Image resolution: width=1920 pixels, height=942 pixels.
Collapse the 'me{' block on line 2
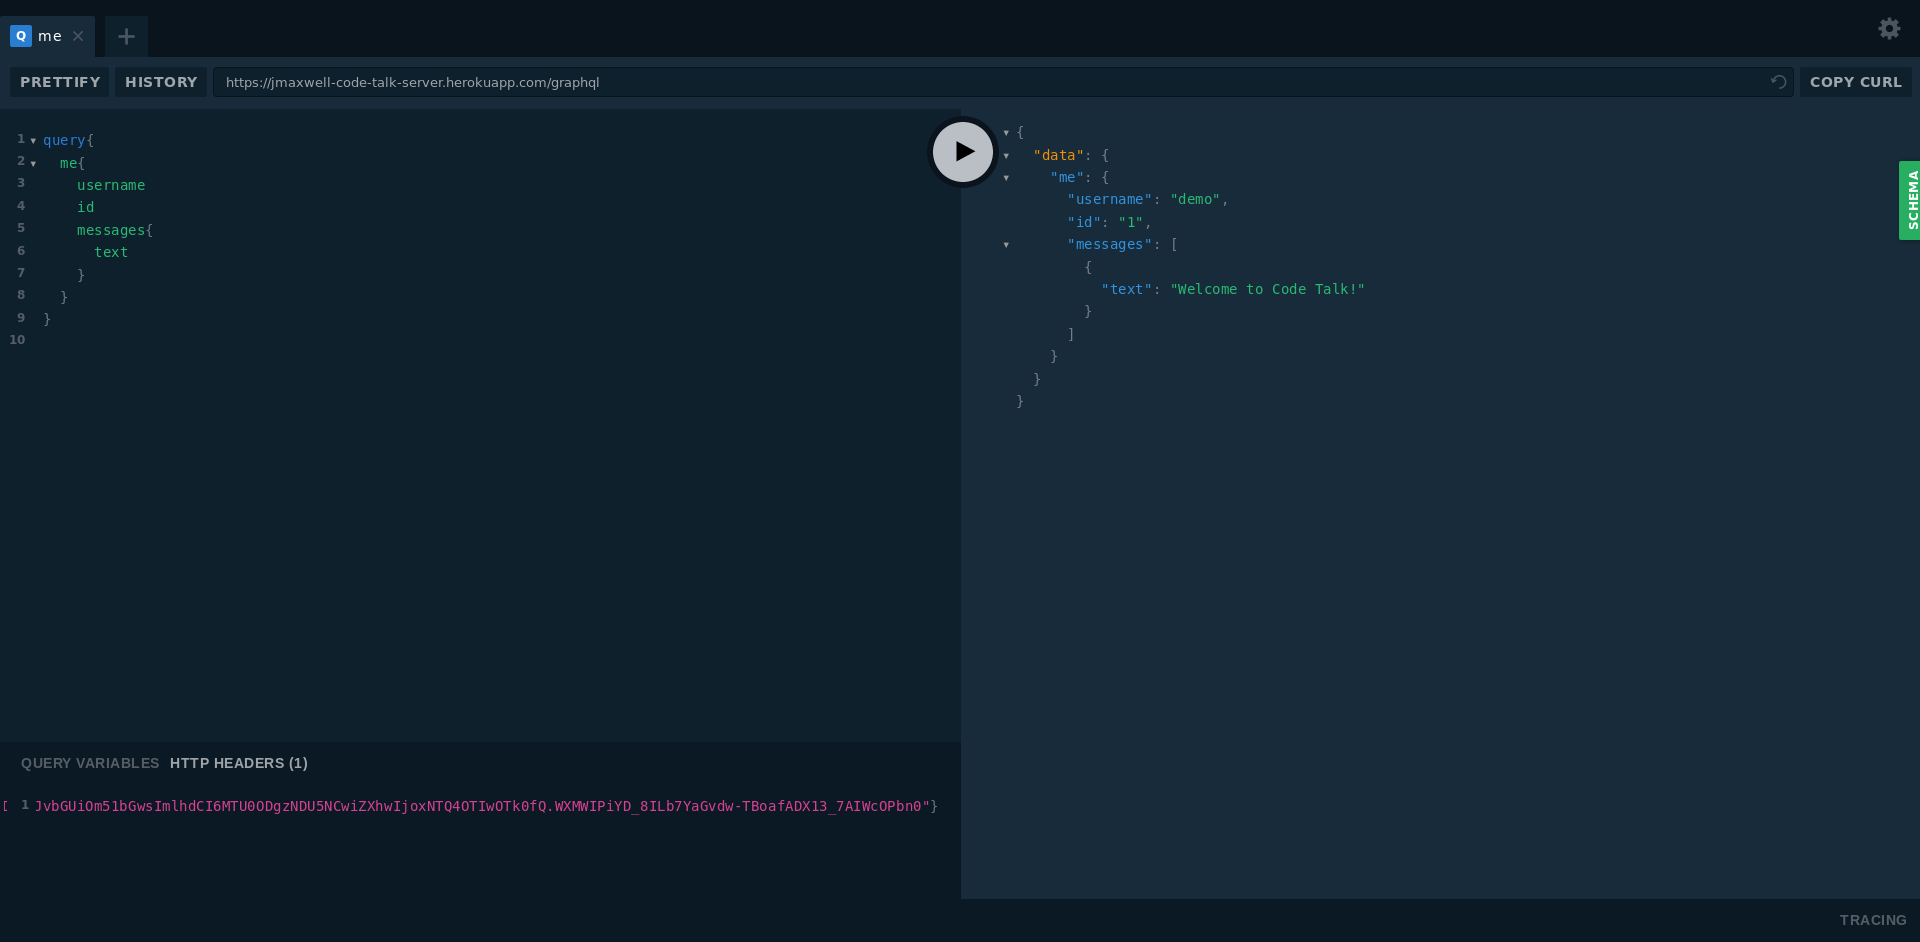pyautogui.click(x=33, y=164)
